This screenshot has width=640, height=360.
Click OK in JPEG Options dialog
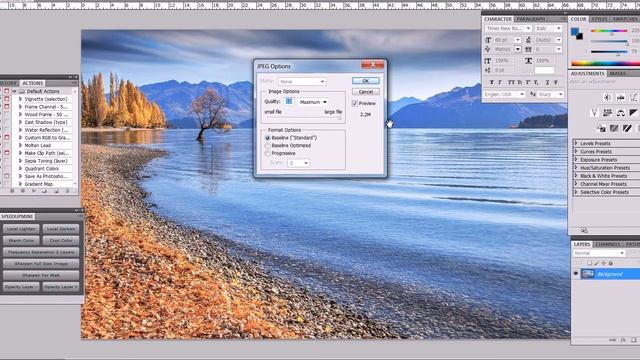pyautogui.click(x=366, y=81)
